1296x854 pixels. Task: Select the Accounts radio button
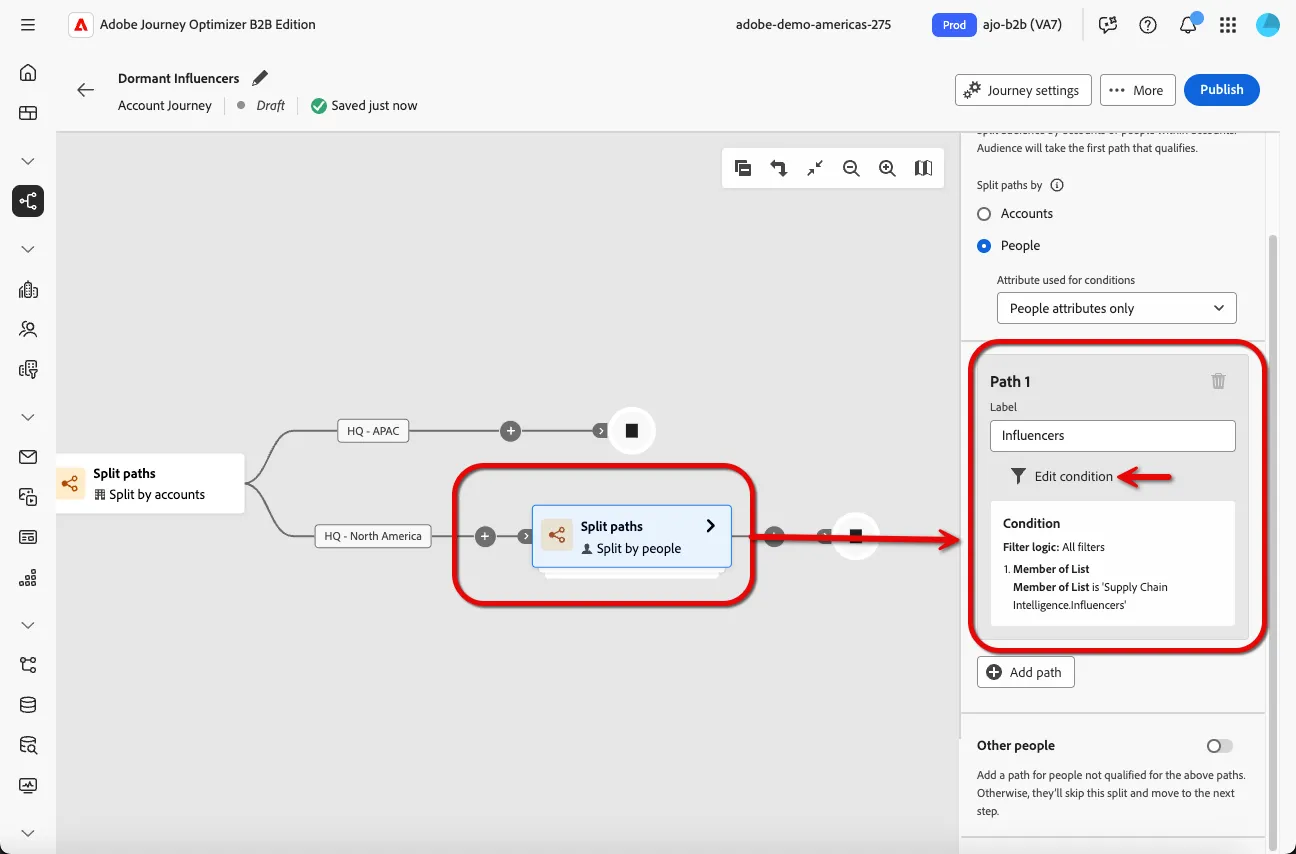(984, 214)
